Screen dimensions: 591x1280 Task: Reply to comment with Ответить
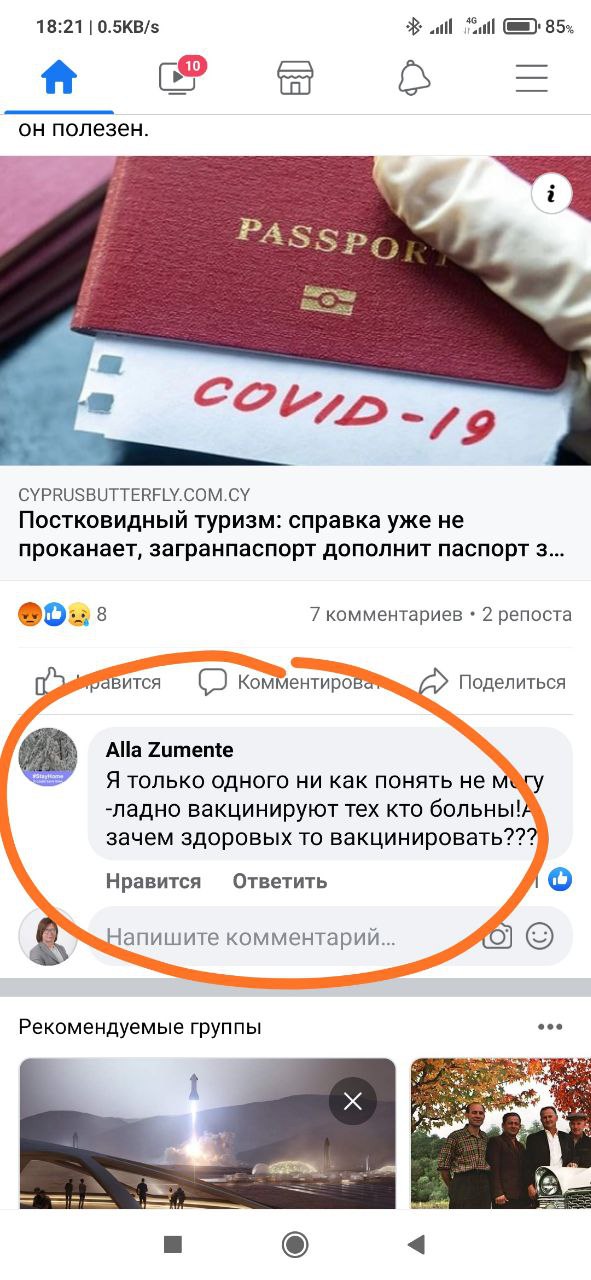pos(280,881)
